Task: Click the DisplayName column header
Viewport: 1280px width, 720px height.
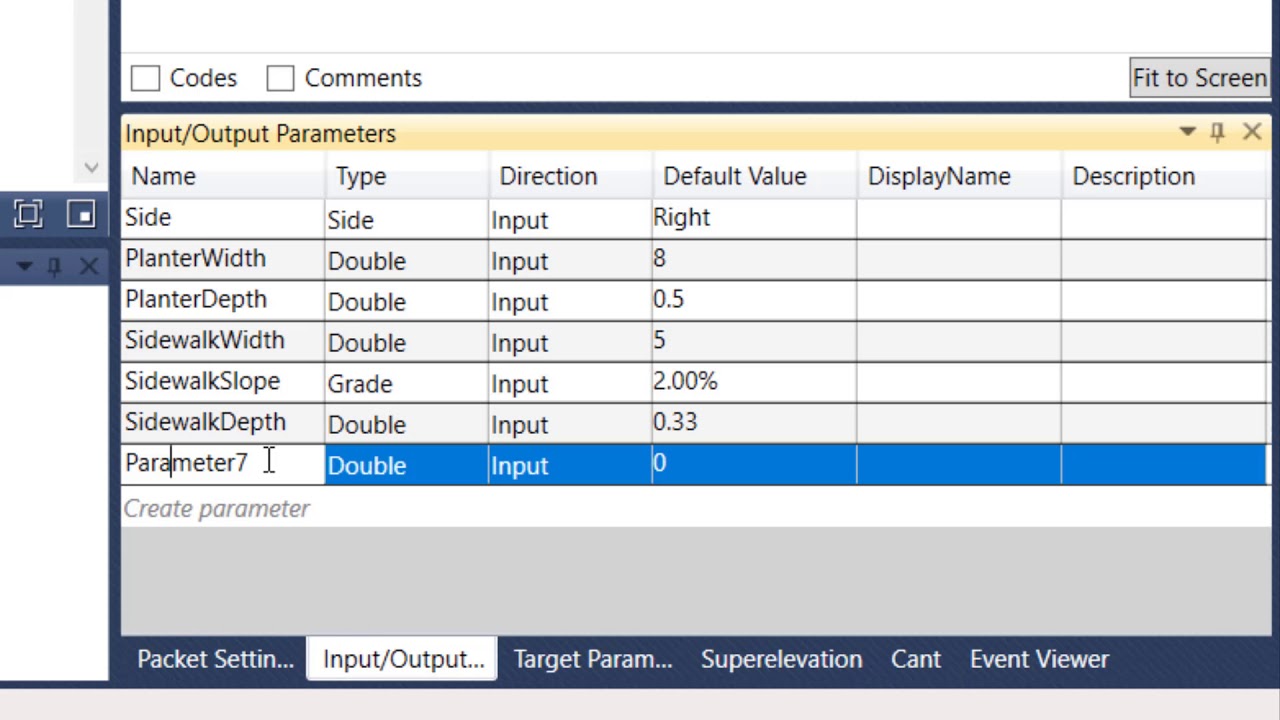Action: (959, 176)
